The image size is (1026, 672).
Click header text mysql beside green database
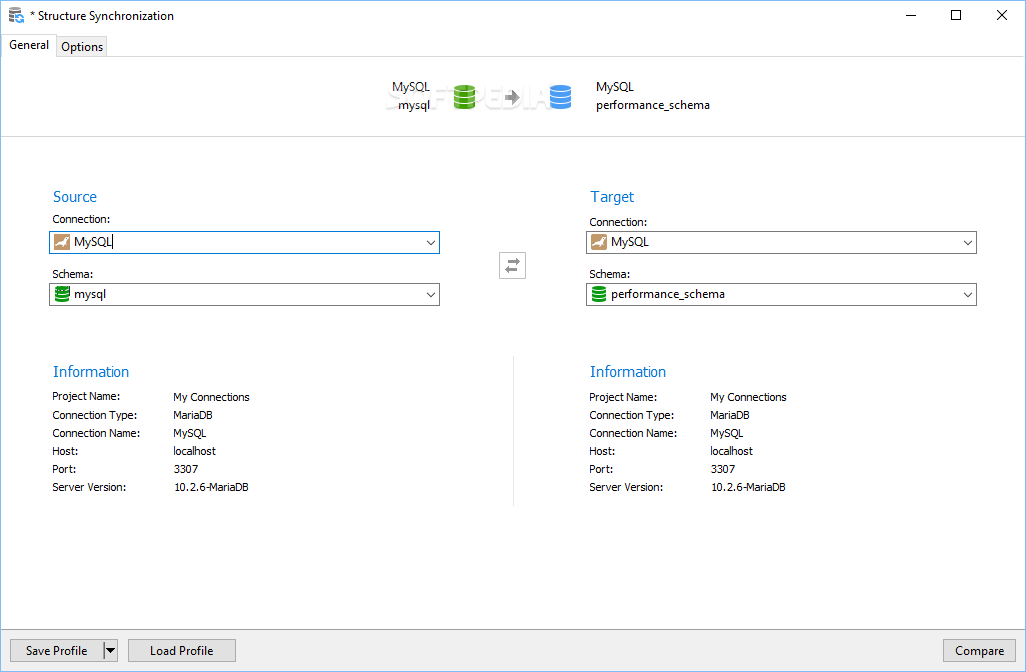(x=414, y=105)
